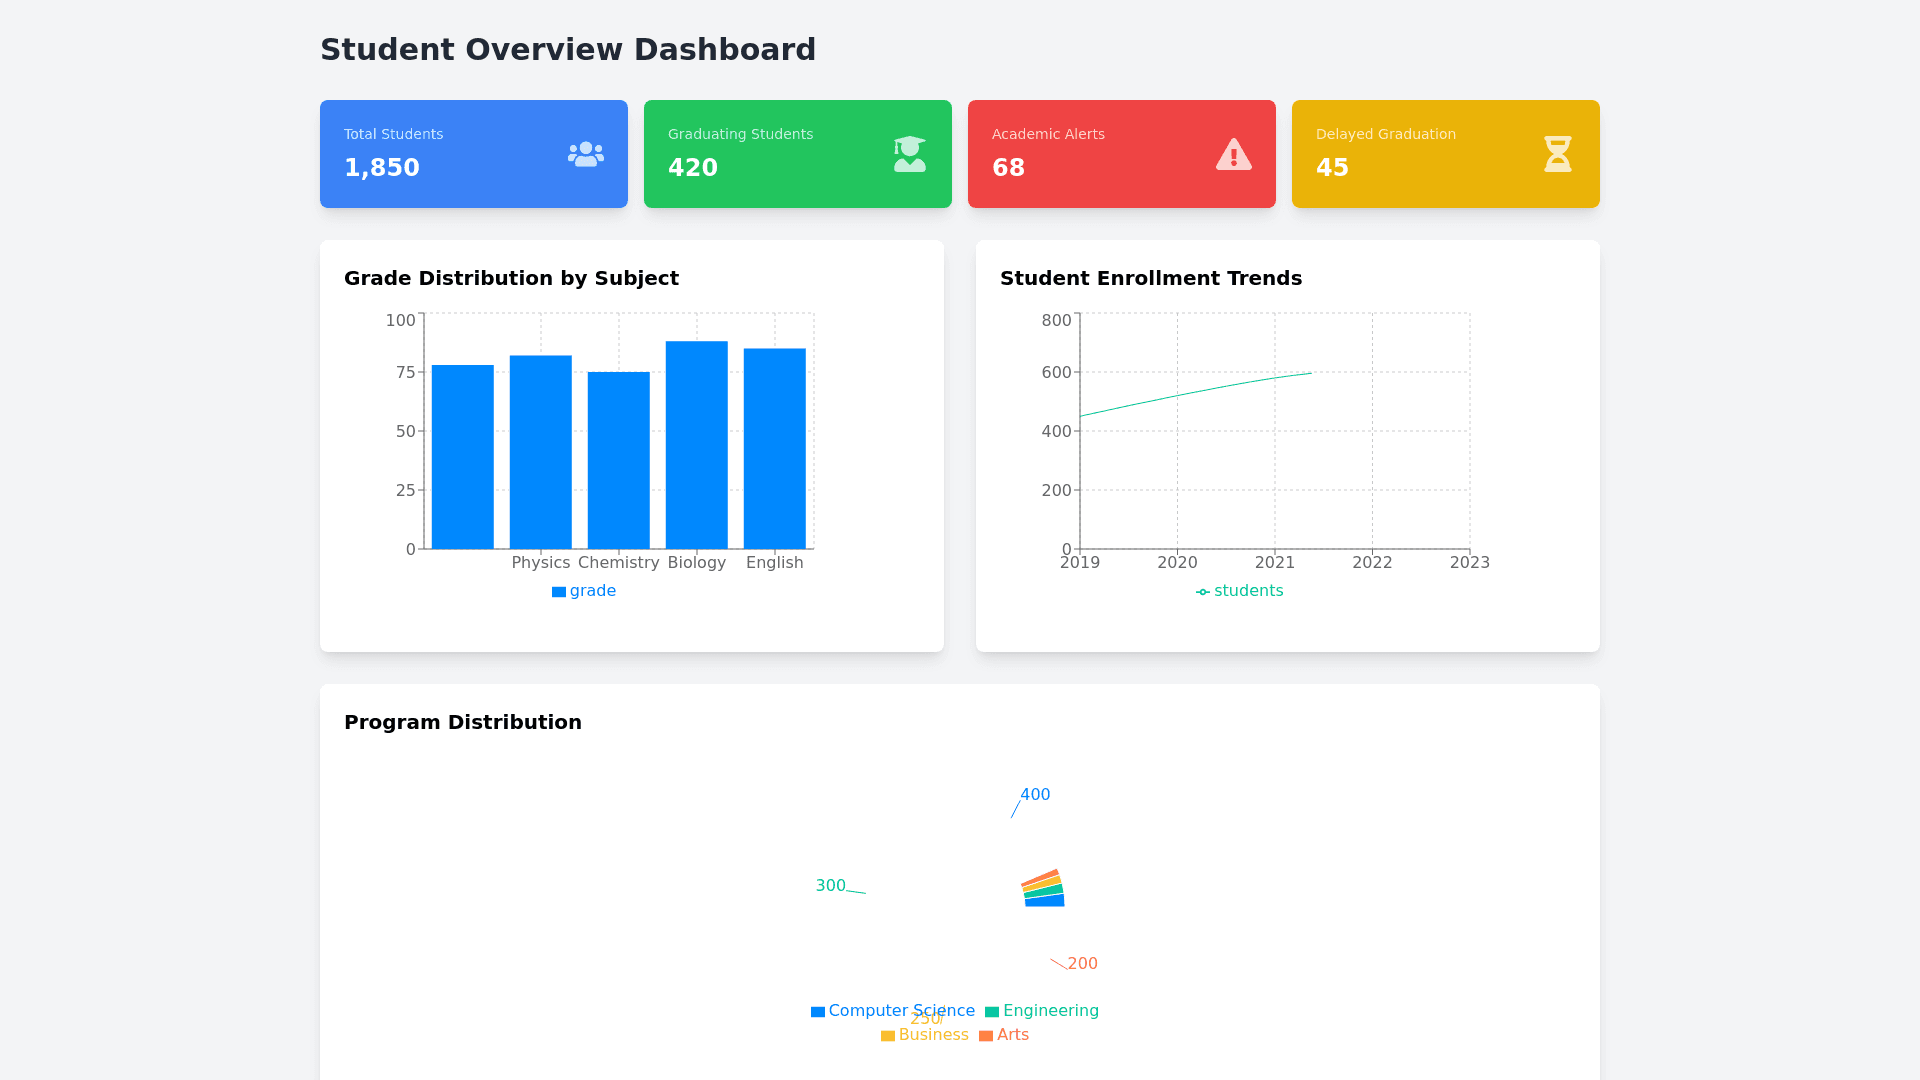Click the graduation cap icon
Image resolution: width=1920 pixels, height=1080 pixels.
pos(909,154)
